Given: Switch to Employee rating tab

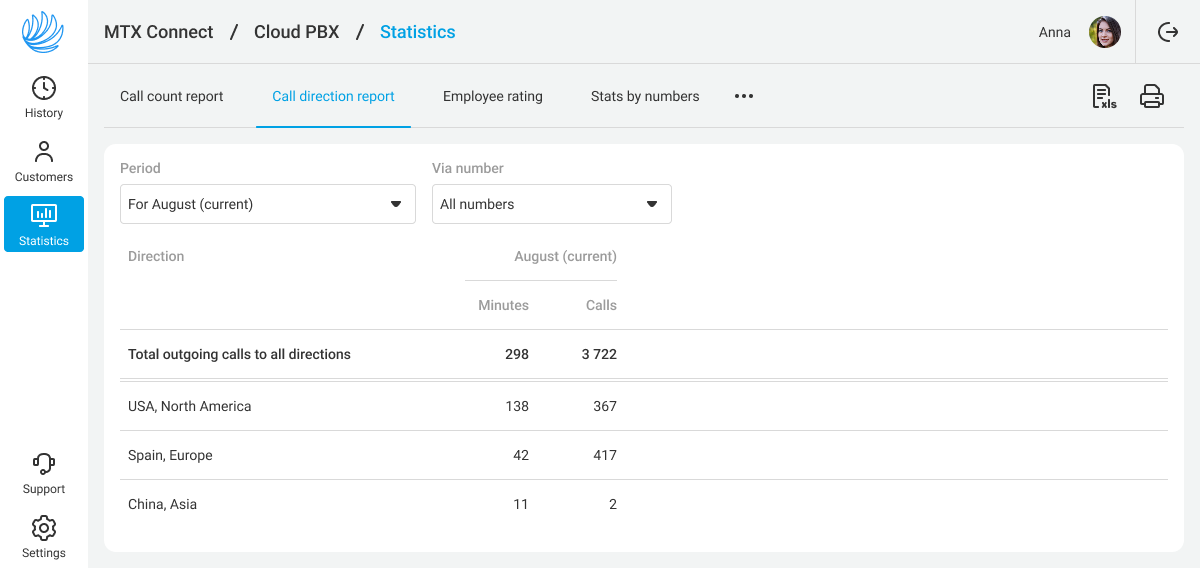Looking at the screenshot, I should coord(492,96).
